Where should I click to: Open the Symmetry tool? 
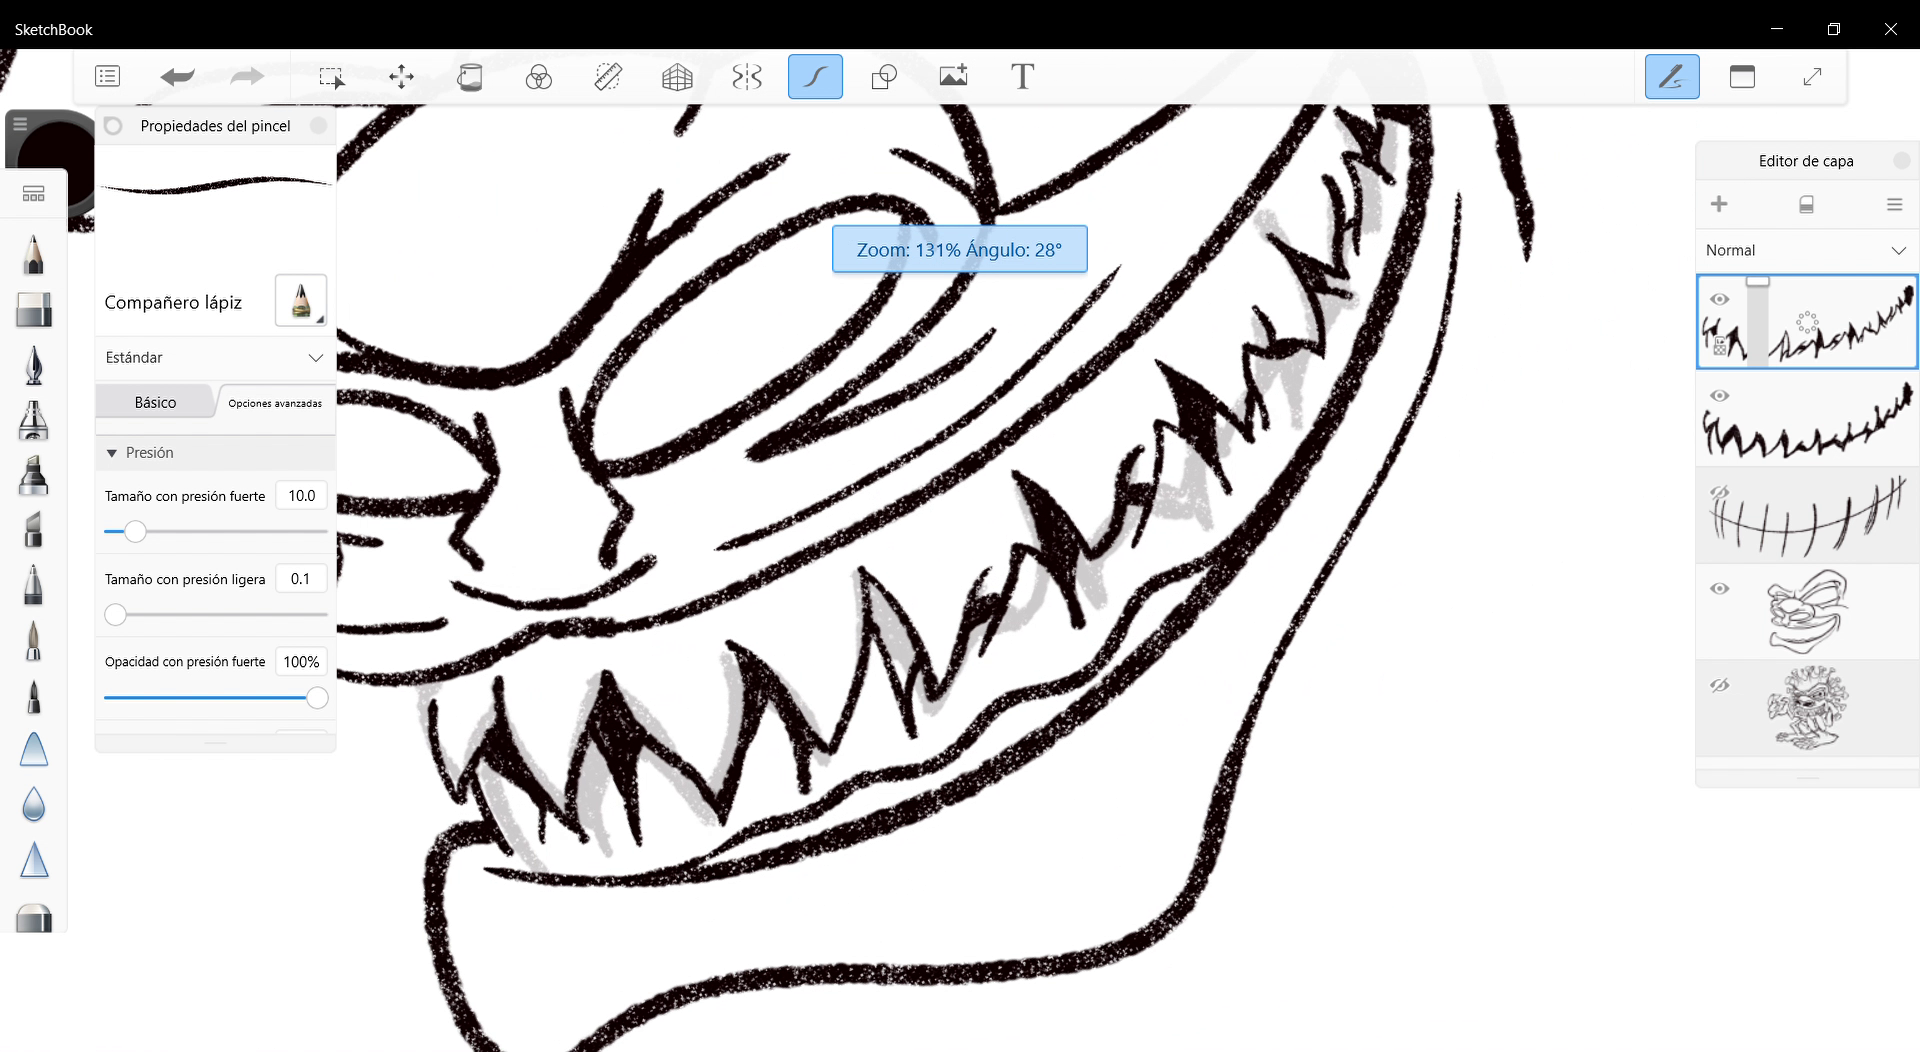(x=746, y=76)
